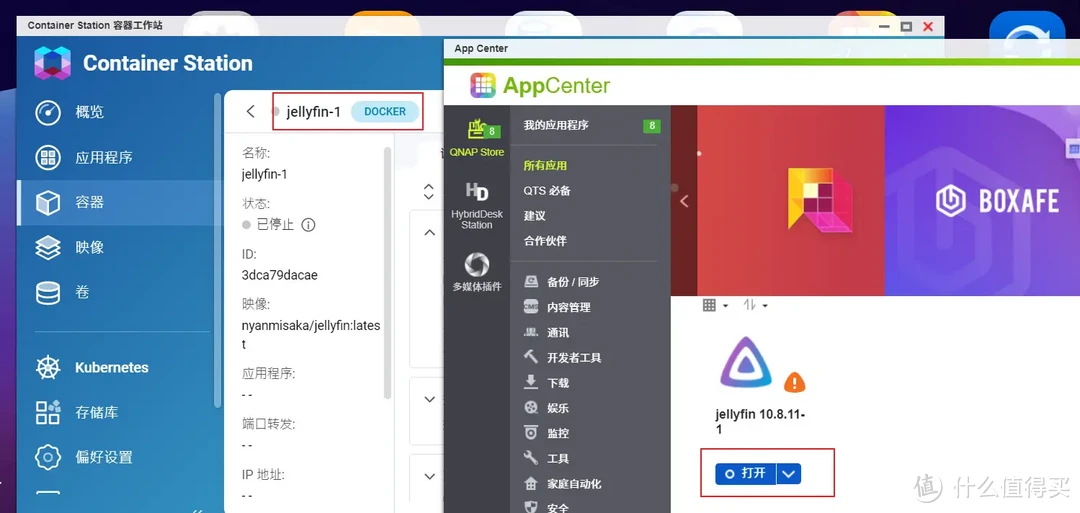The height and width of the screenshot is (513, 1080).
Task: Collapse the first panel with up chevron
Action: (429, 233)
